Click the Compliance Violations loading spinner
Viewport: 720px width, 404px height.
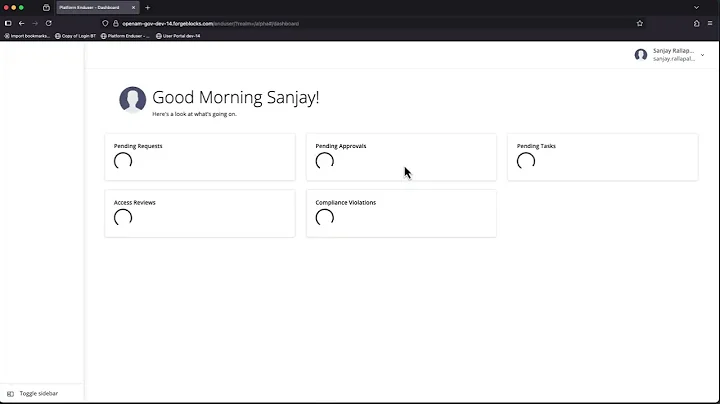(x=325, y=218)
